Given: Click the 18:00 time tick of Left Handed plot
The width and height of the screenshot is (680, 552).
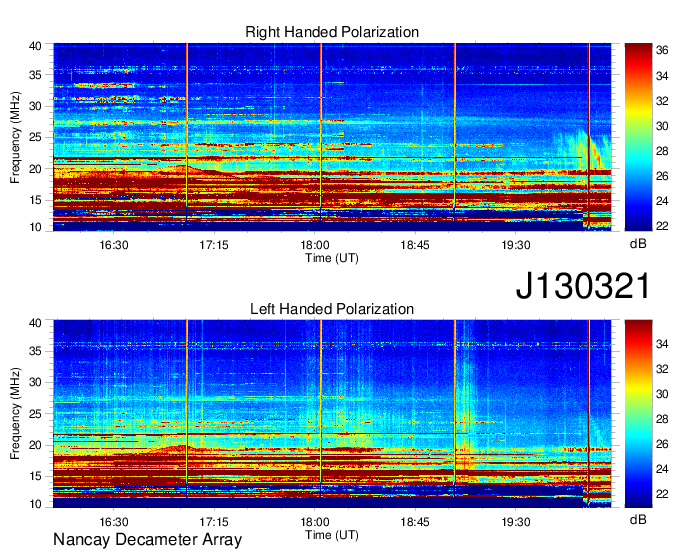Looking at the screenshot, I should [315, 522].
